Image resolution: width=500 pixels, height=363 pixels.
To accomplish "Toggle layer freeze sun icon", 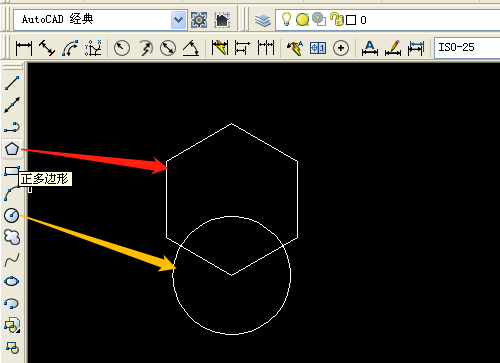I will (302, 20).
